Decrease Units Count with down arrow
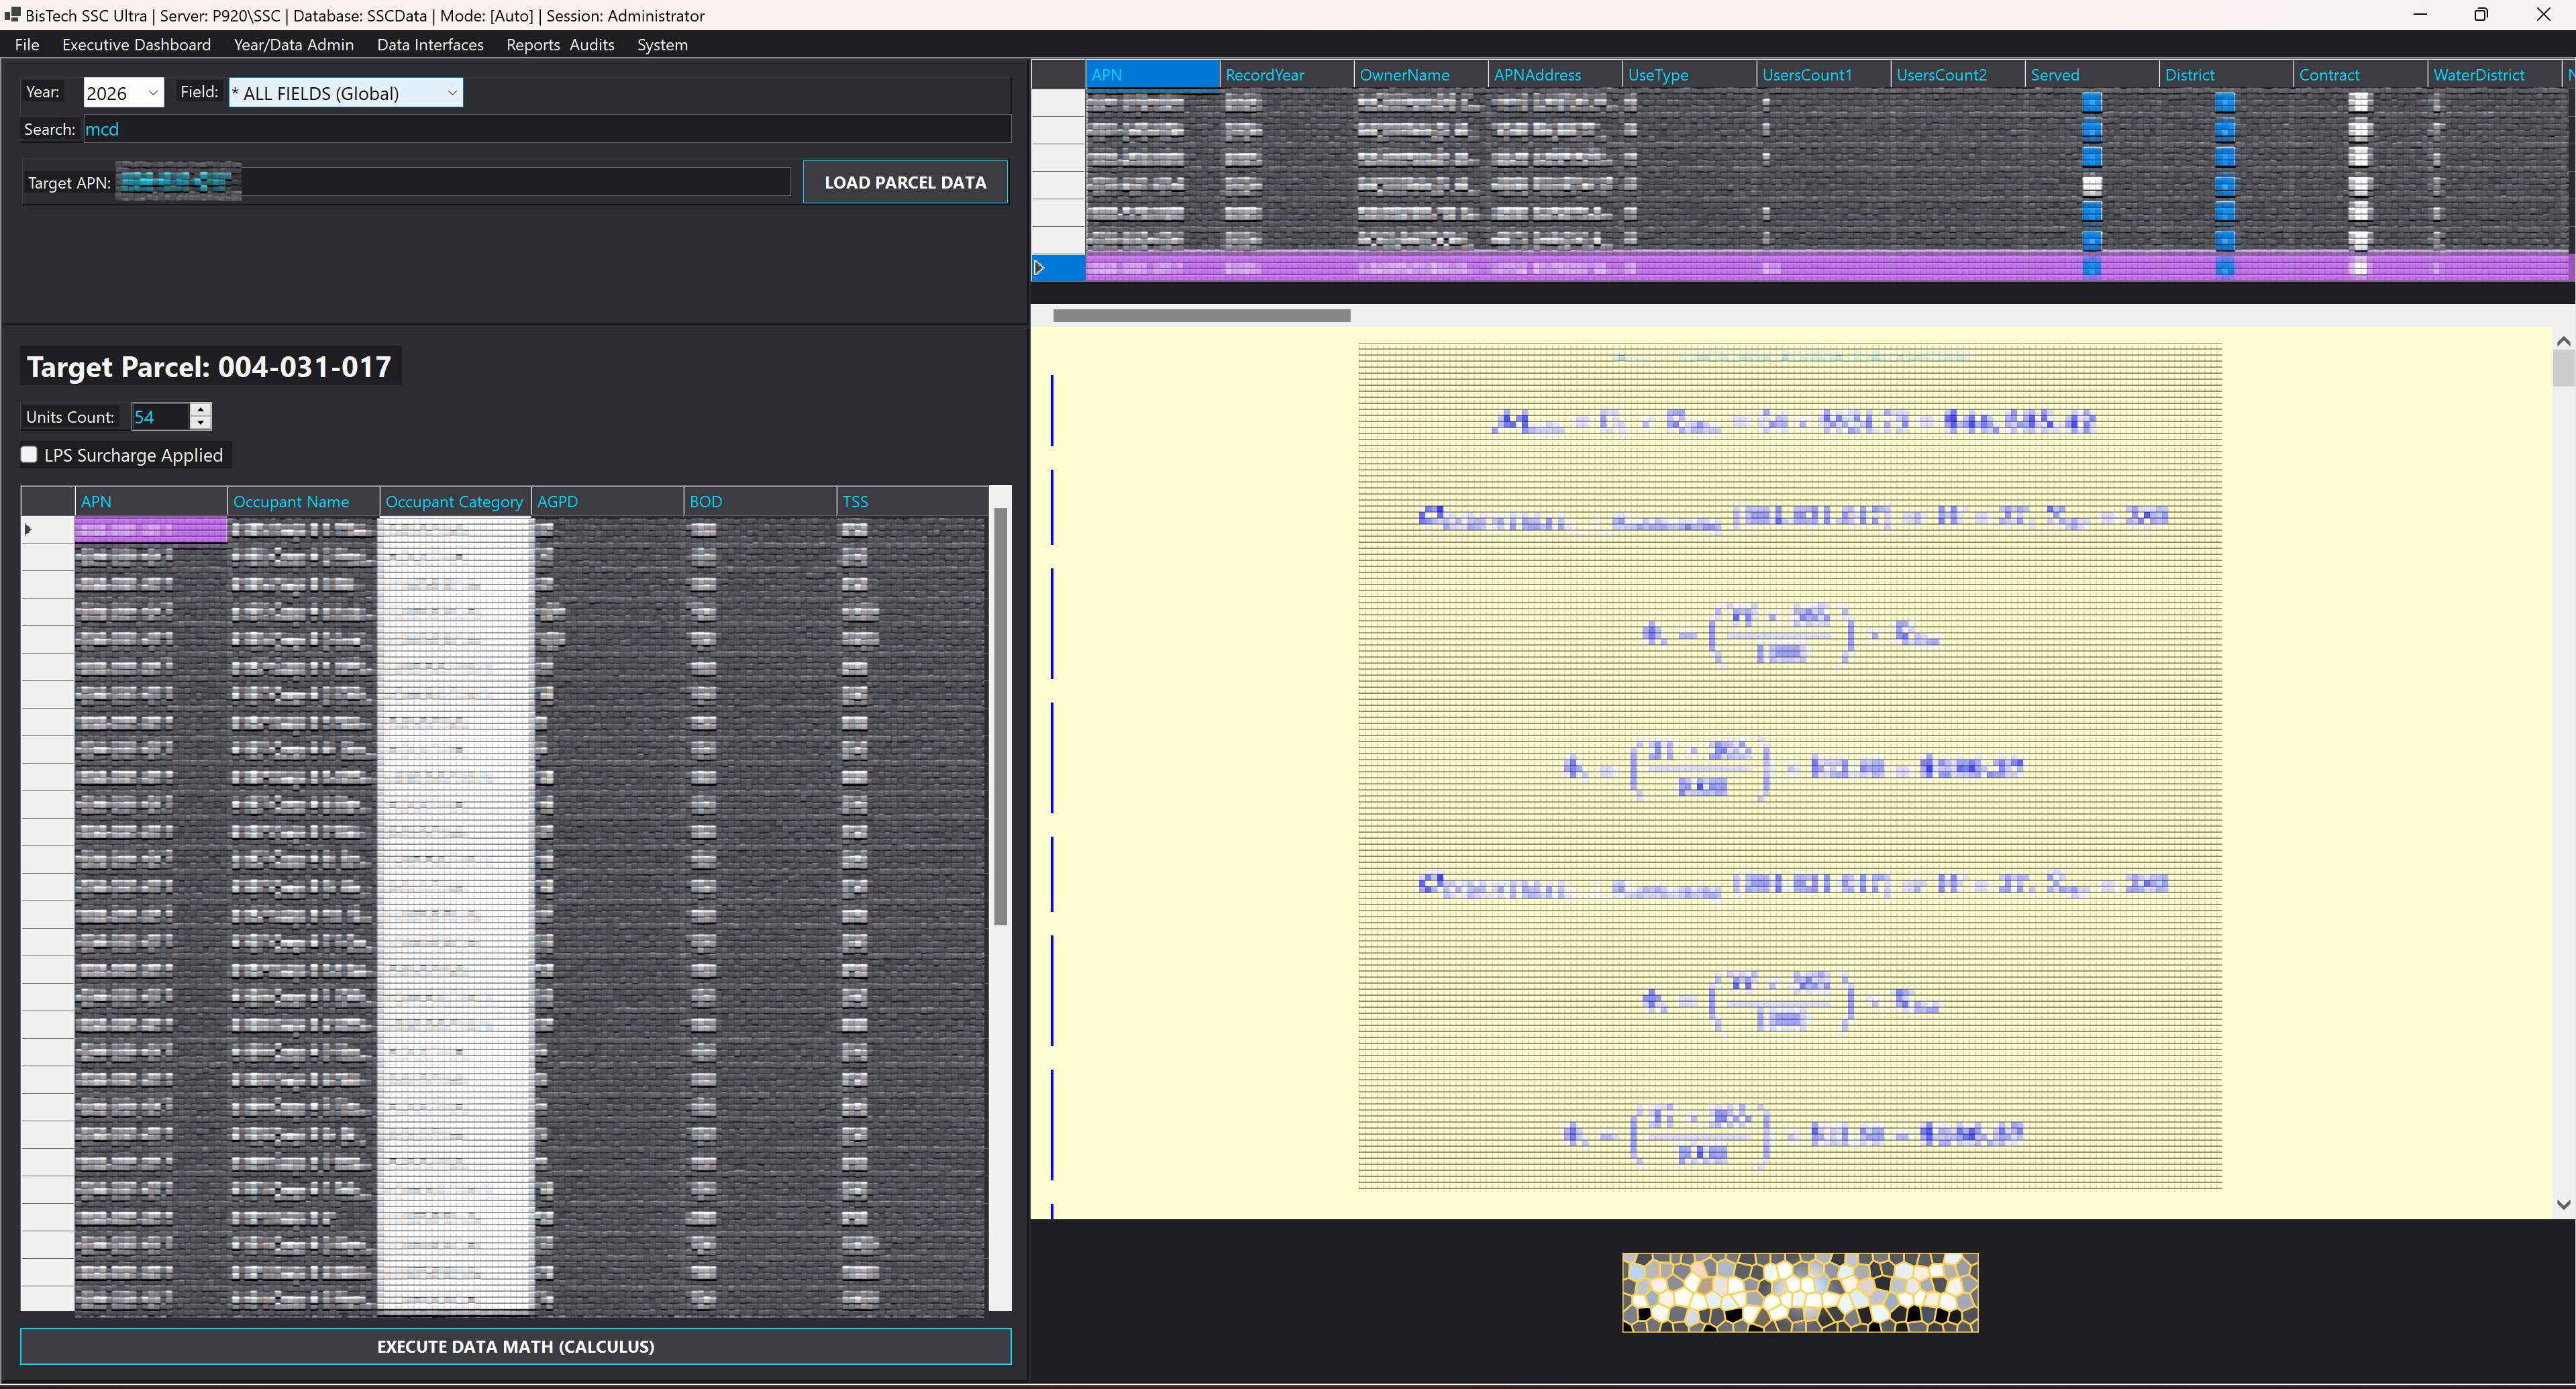The width and height of the screenshot is (2576, 1389). click(x=201, y=423)
